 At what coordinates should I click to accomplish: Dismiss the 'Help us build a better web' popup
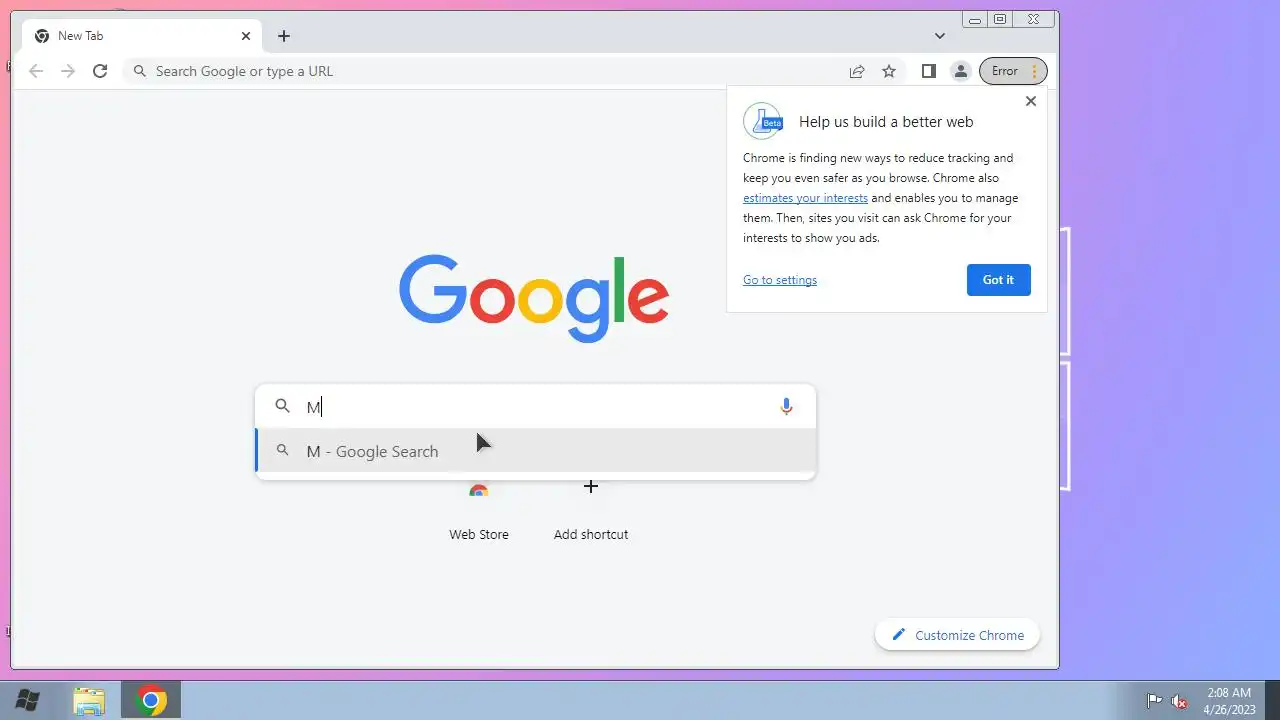tap(1031, 101)
